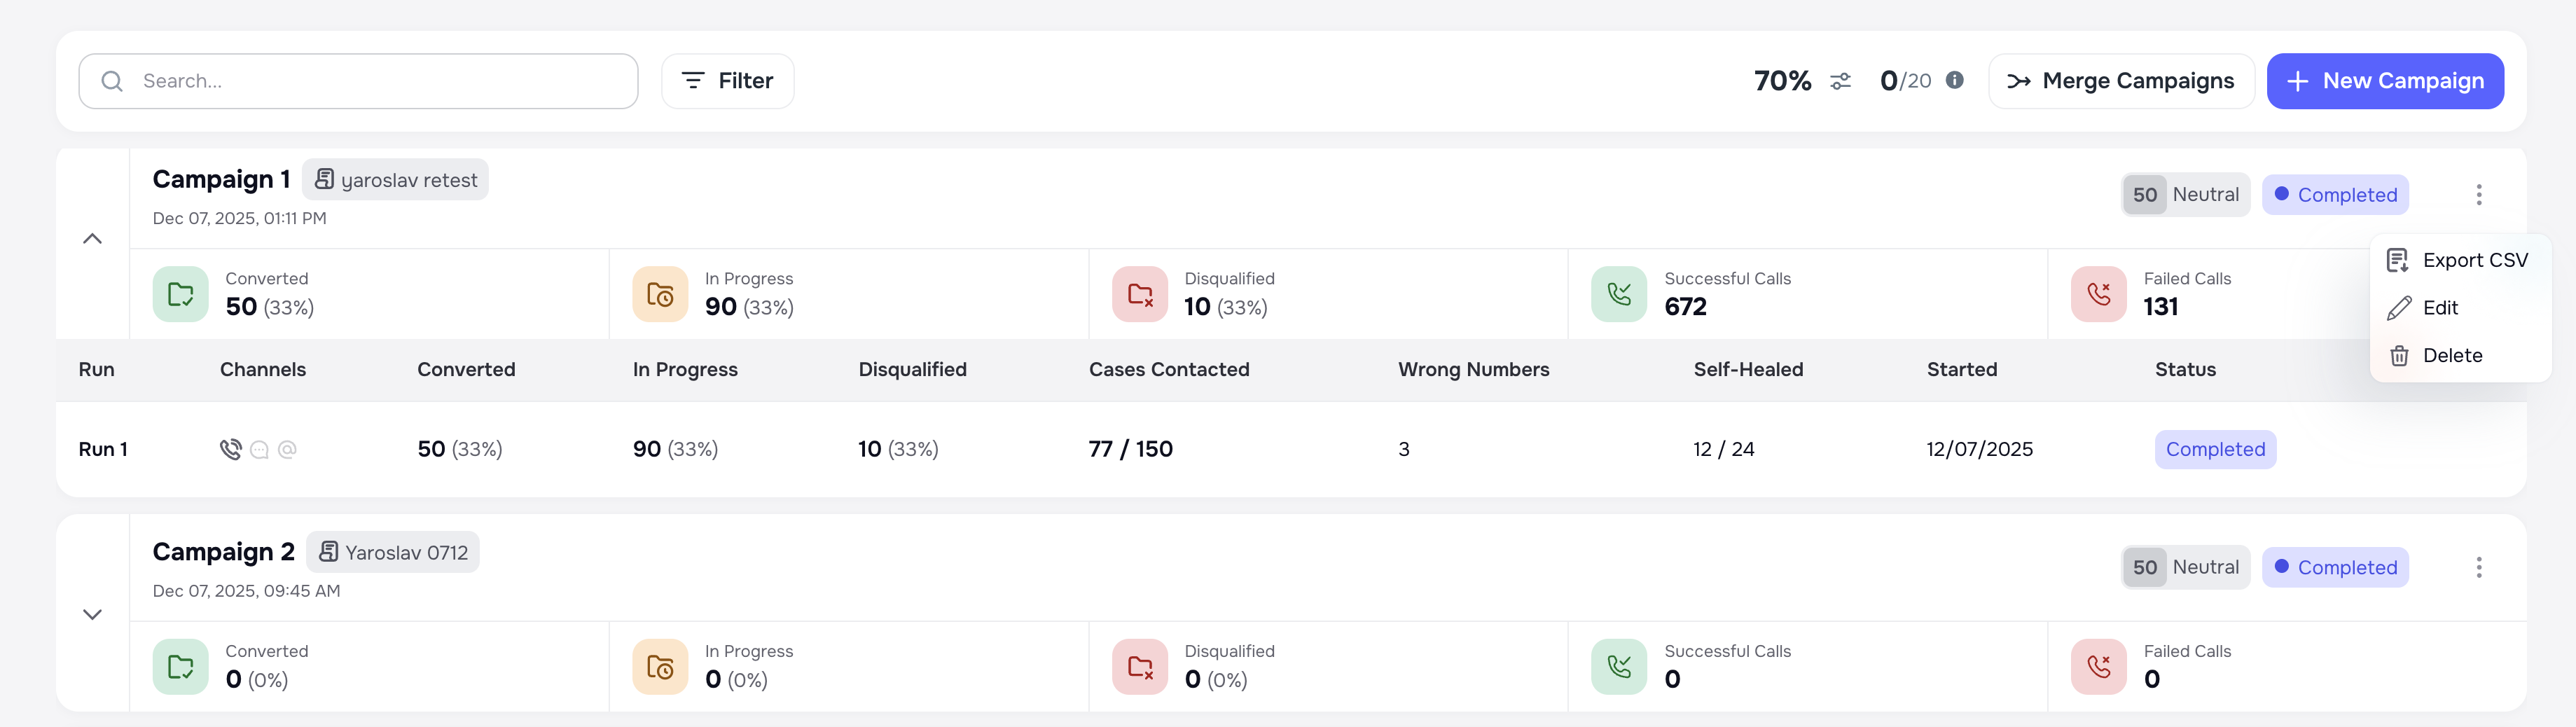This screenshot has width=2576, height=727.
Task: Select the phone channel icon in Run 1
Action: [231, 449]
